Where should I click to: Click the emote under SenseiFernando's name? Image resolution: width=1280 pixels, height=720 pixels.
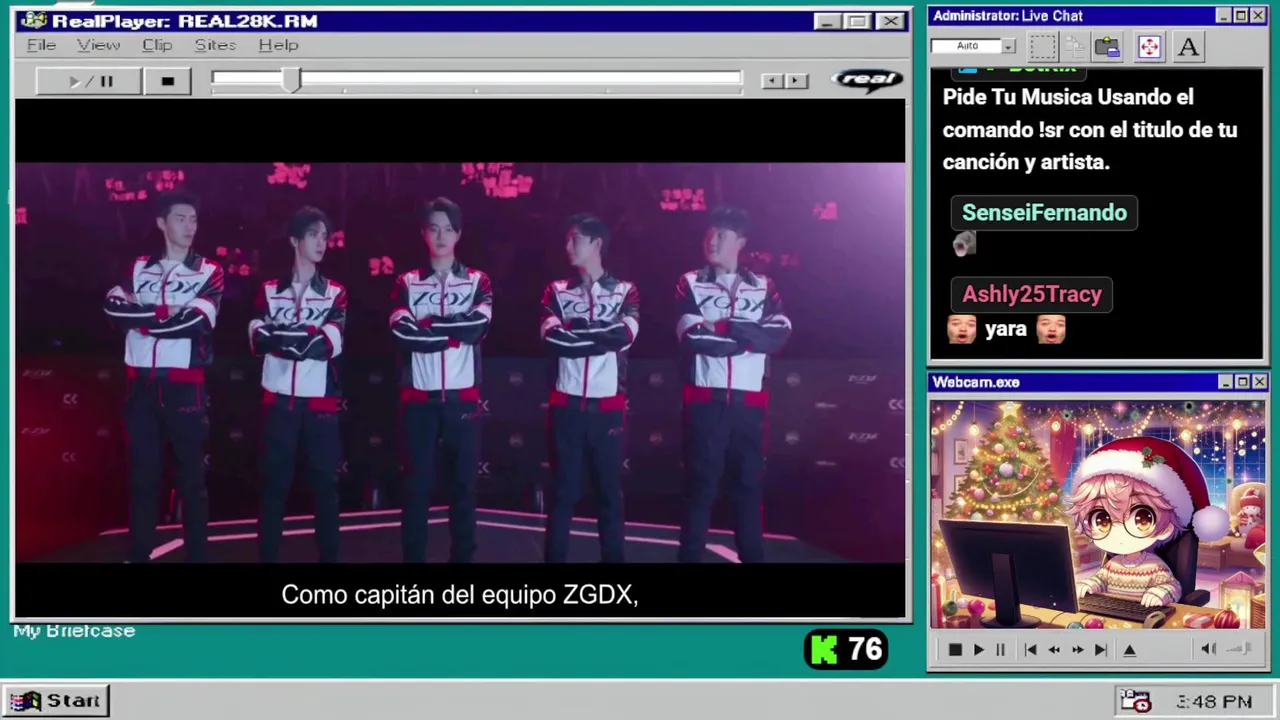pos(963,245)
